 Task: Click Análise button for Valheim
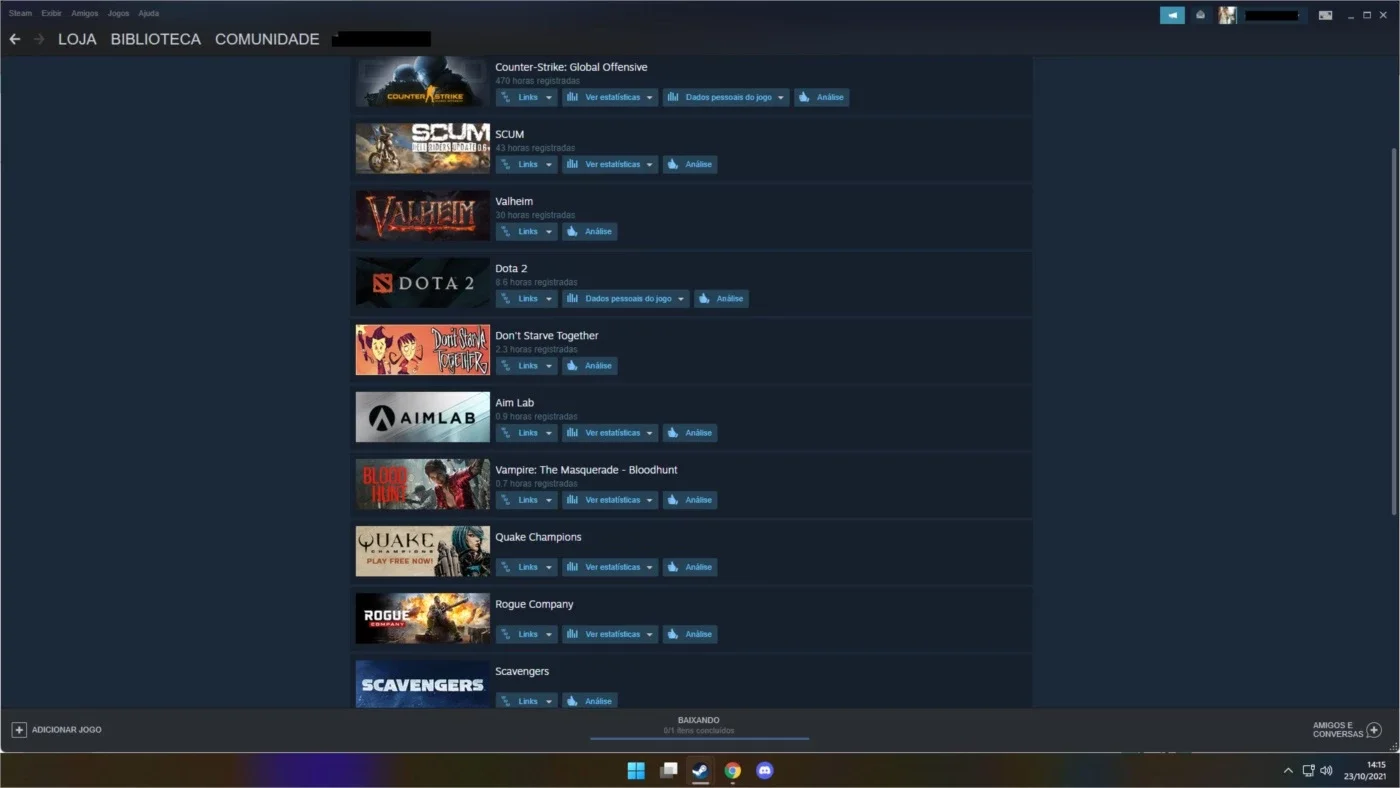[590, 231]
